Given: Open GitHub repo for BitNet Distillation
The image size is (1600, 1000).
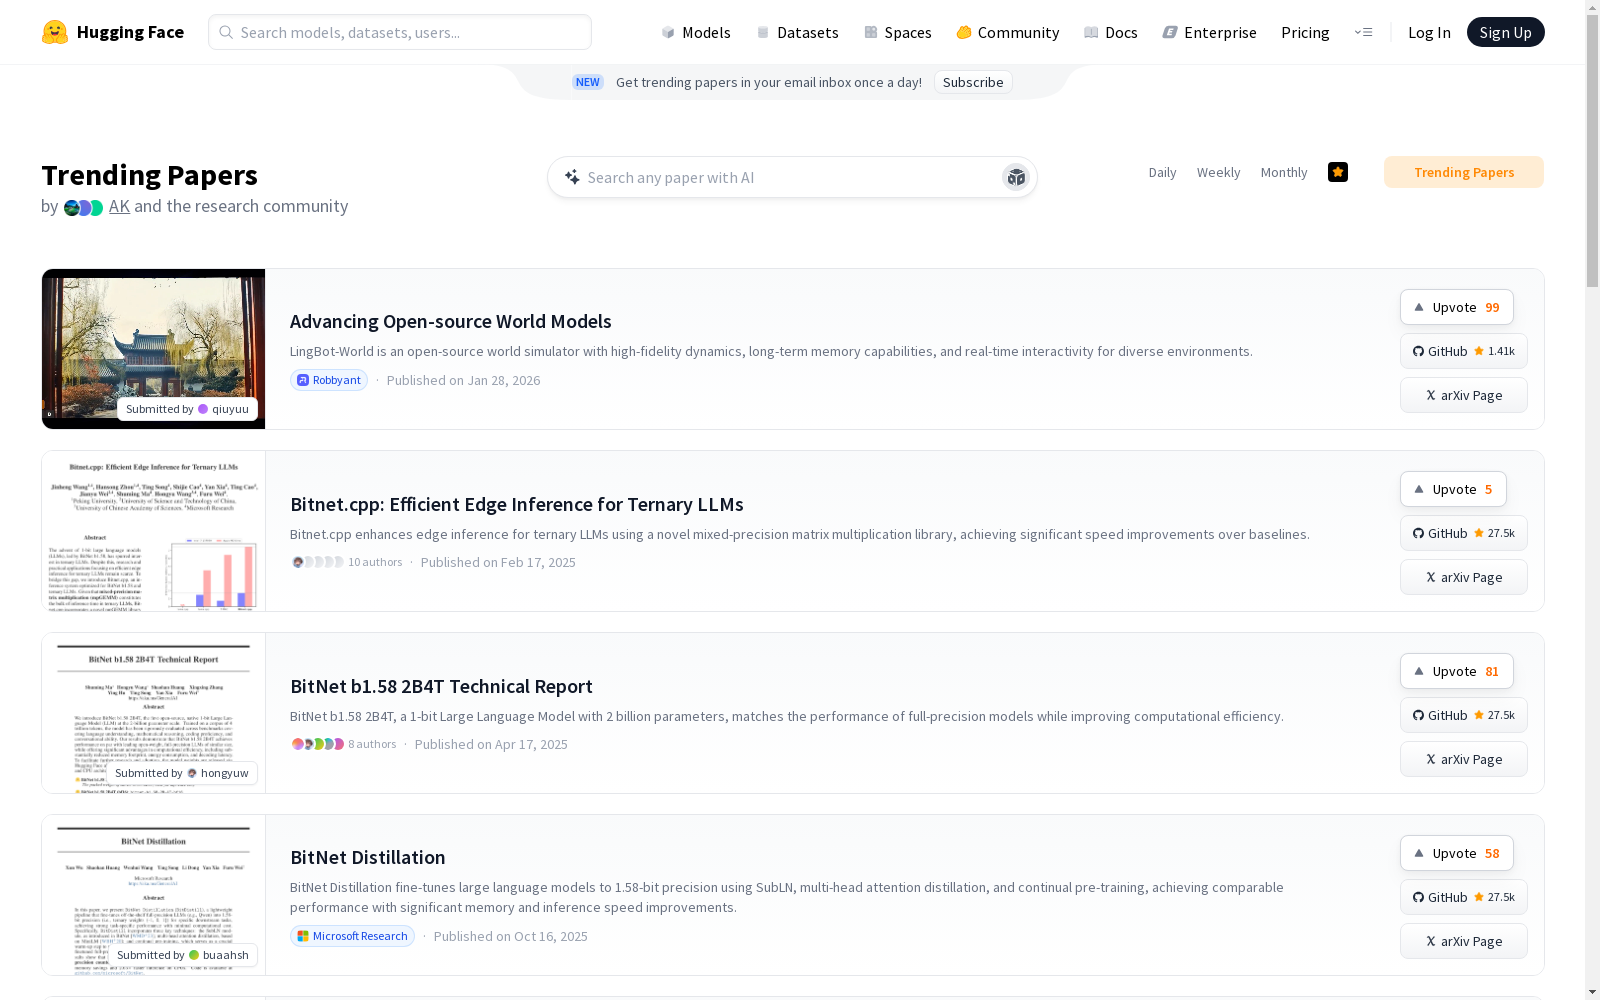Looking at the screenshot, I should click(1464, 897).
